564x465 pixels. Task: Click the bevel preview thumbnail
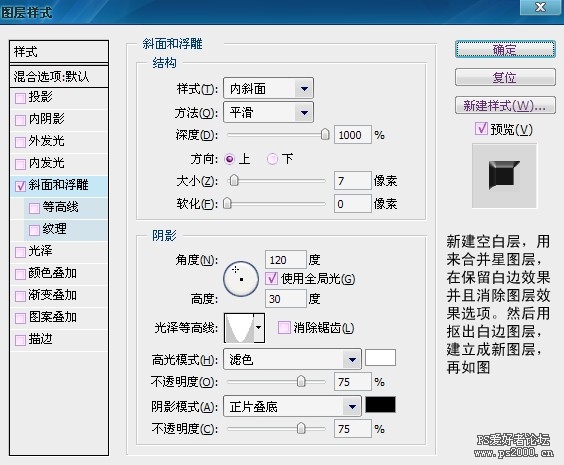[504, 175]
